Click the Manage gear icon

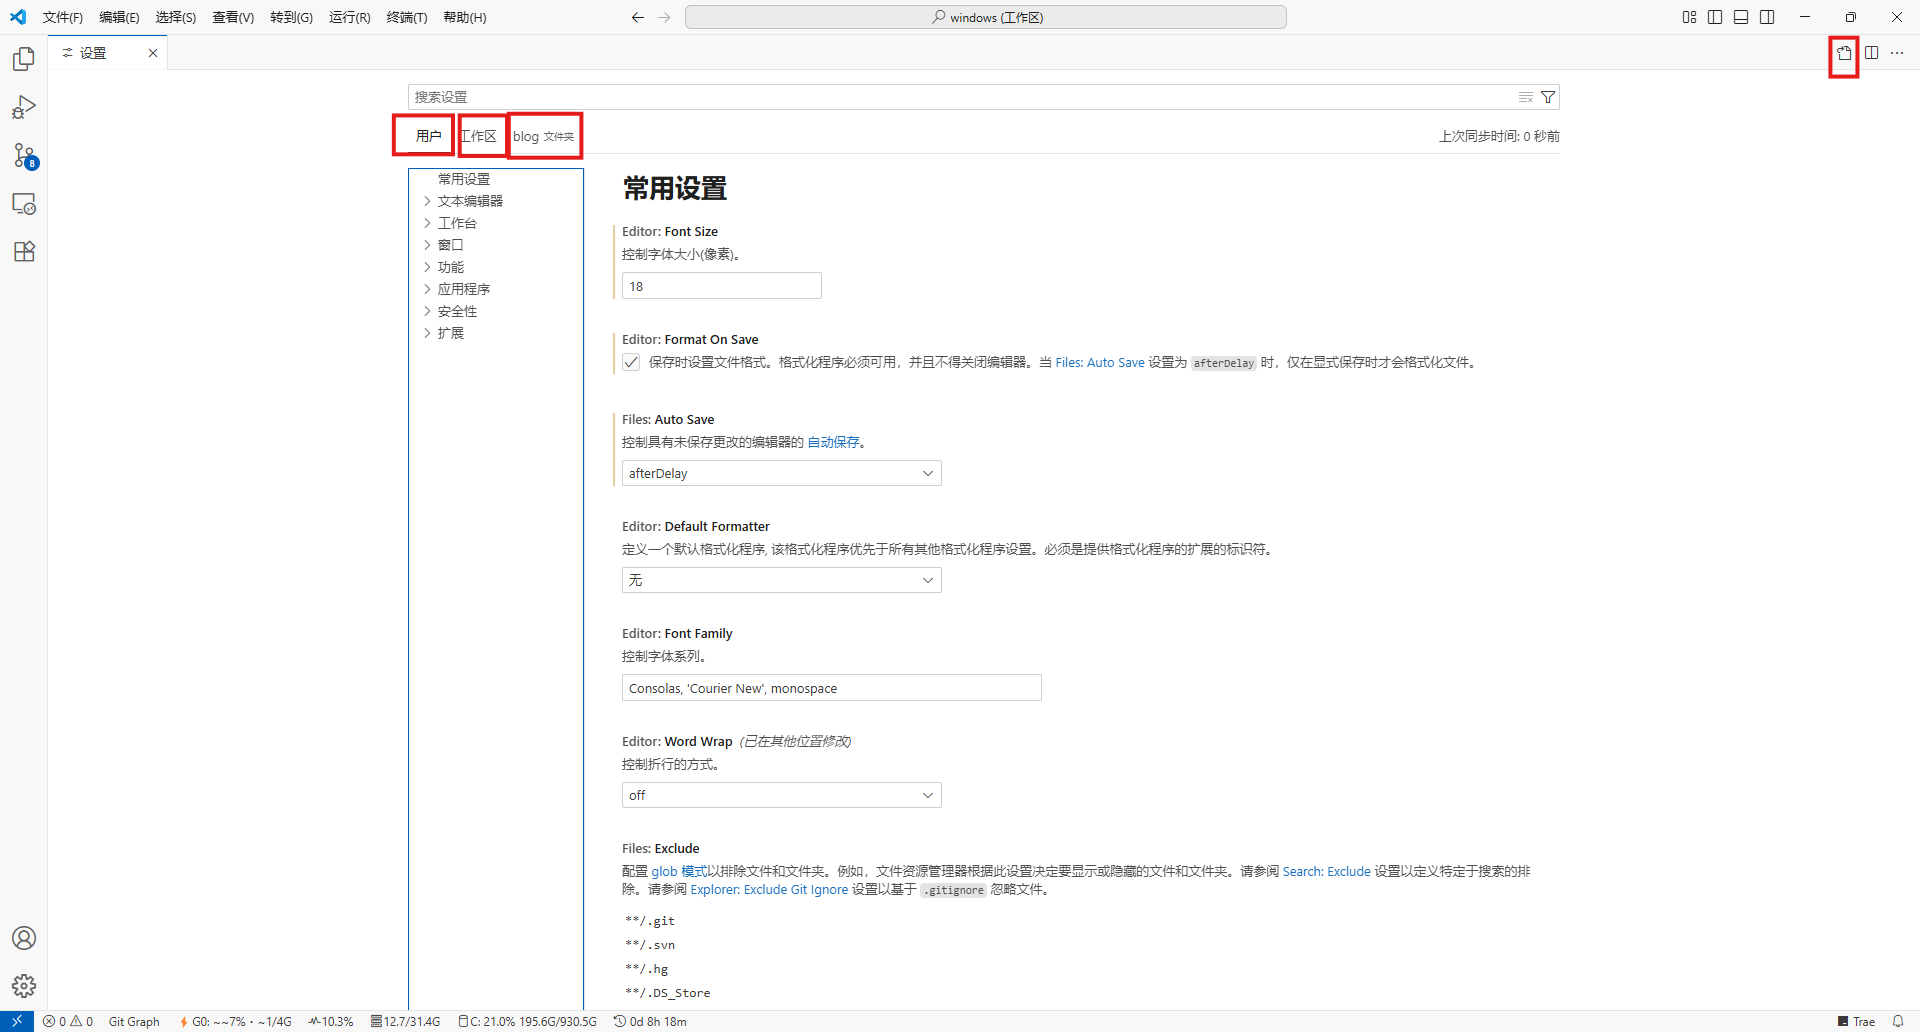(x=24, y=986)
